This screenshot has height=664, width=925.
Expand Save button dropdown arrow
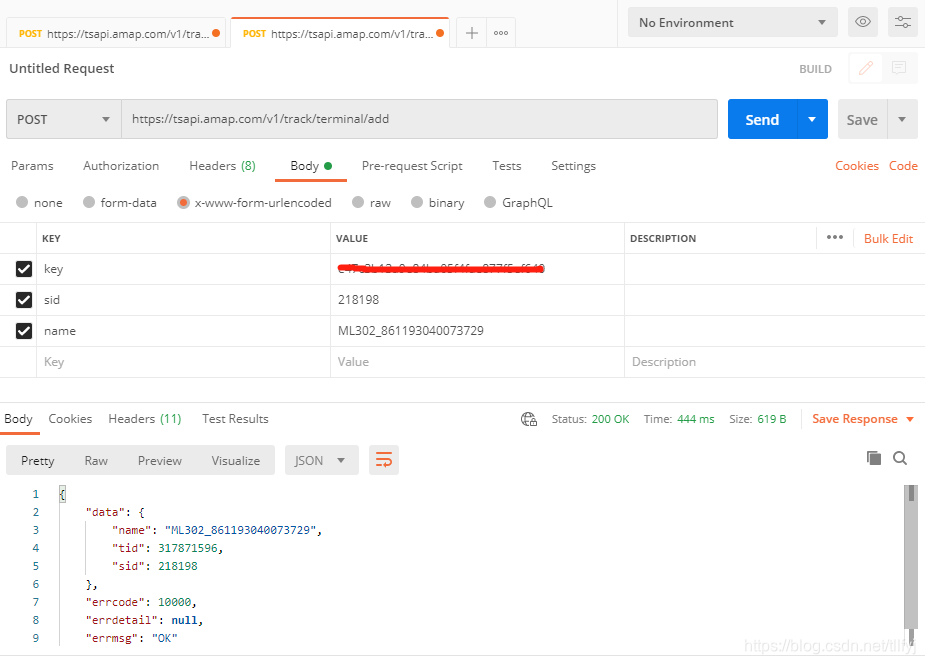[x=902, y=119]
